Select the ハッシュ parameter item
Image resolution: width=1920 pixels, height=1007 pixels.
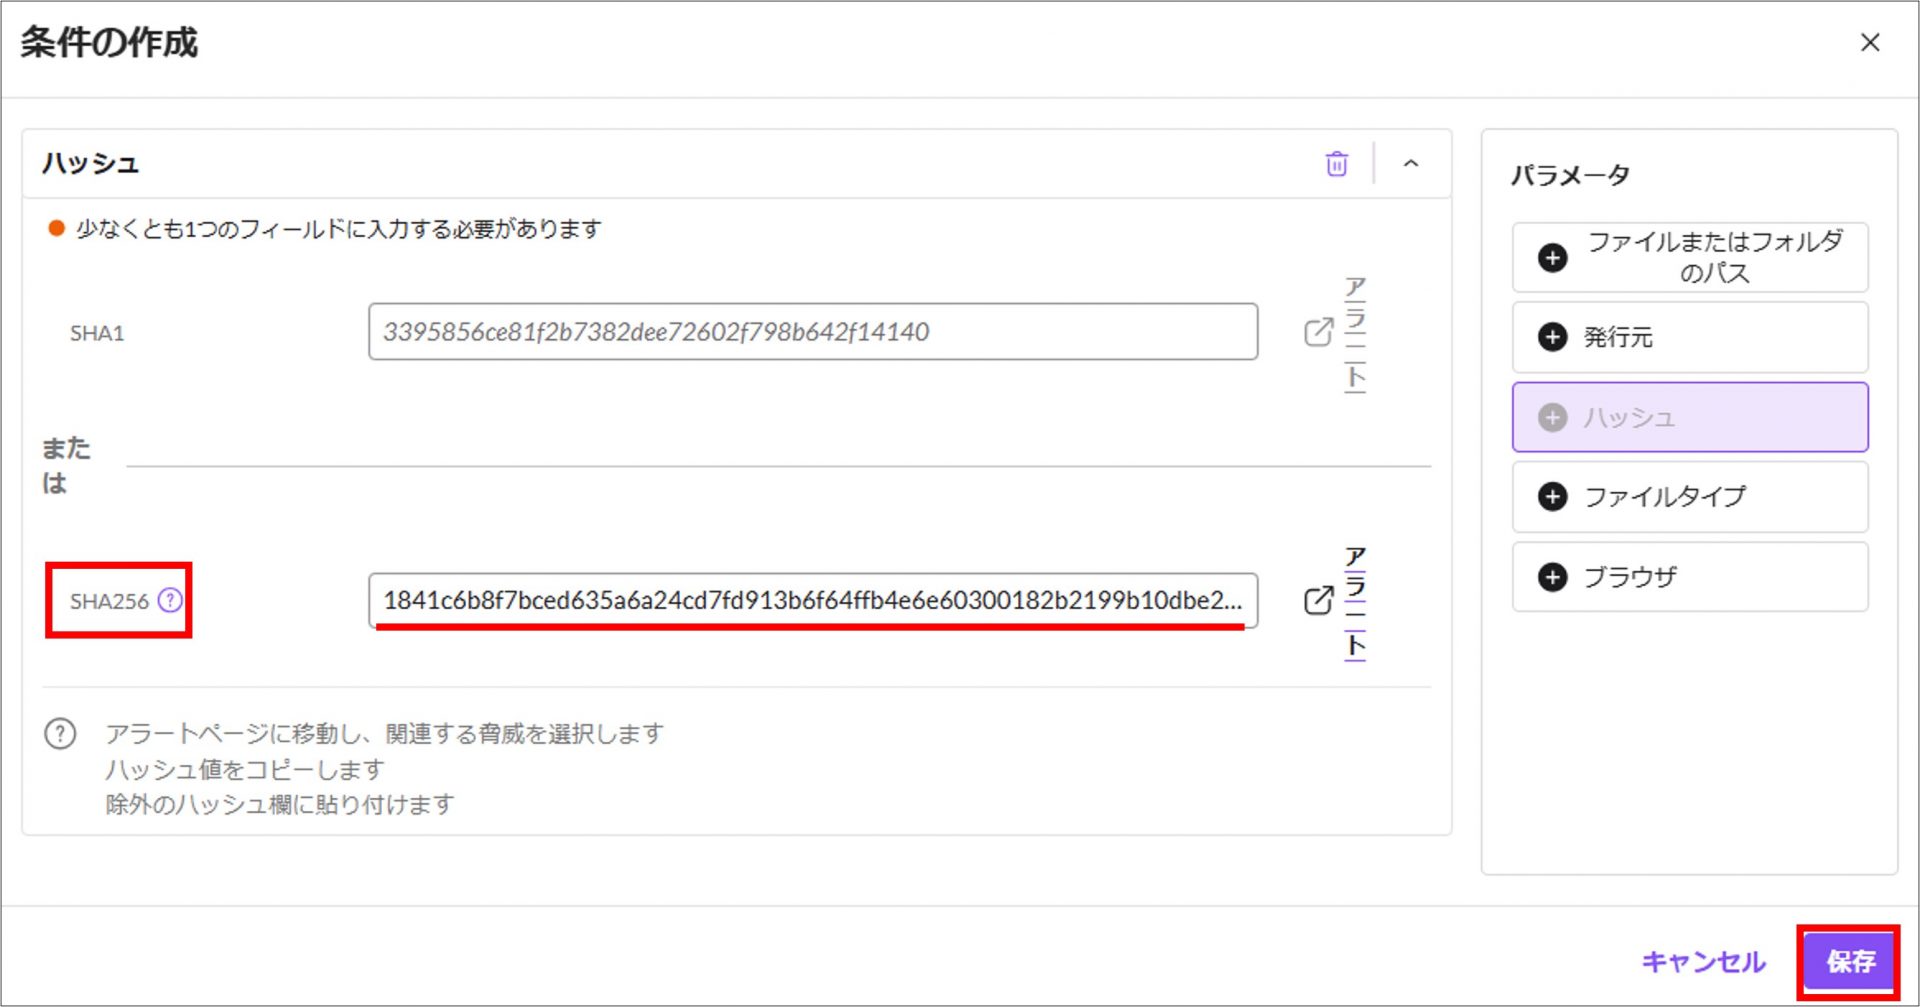(1689, 417)
